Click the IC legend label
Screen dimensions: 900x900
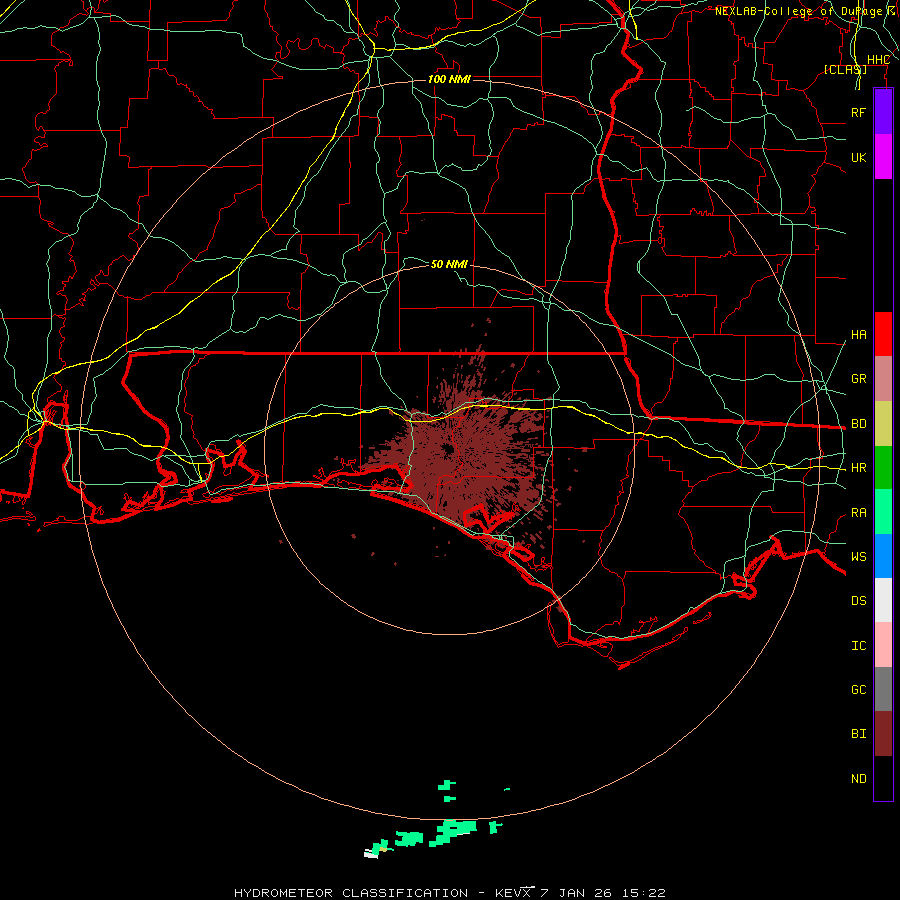[x=858, y=646]
